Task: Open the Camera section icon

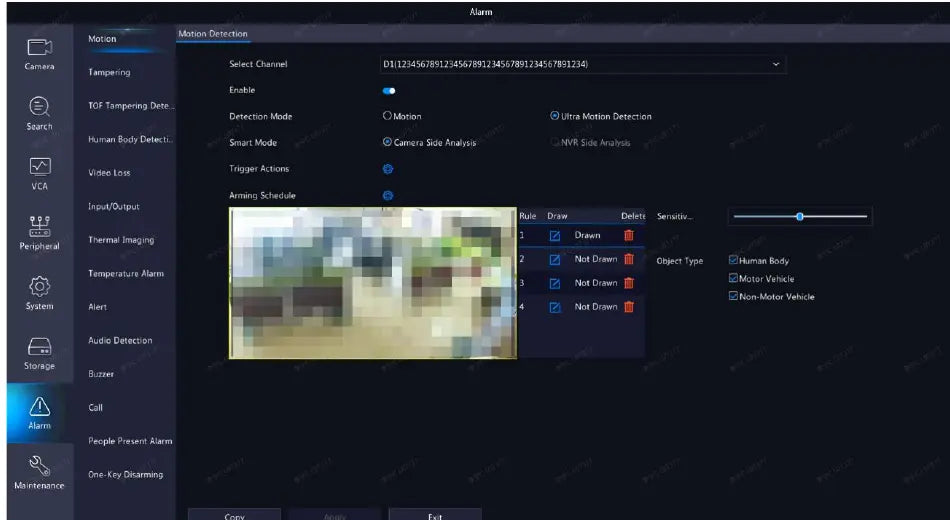Action: 39,47
